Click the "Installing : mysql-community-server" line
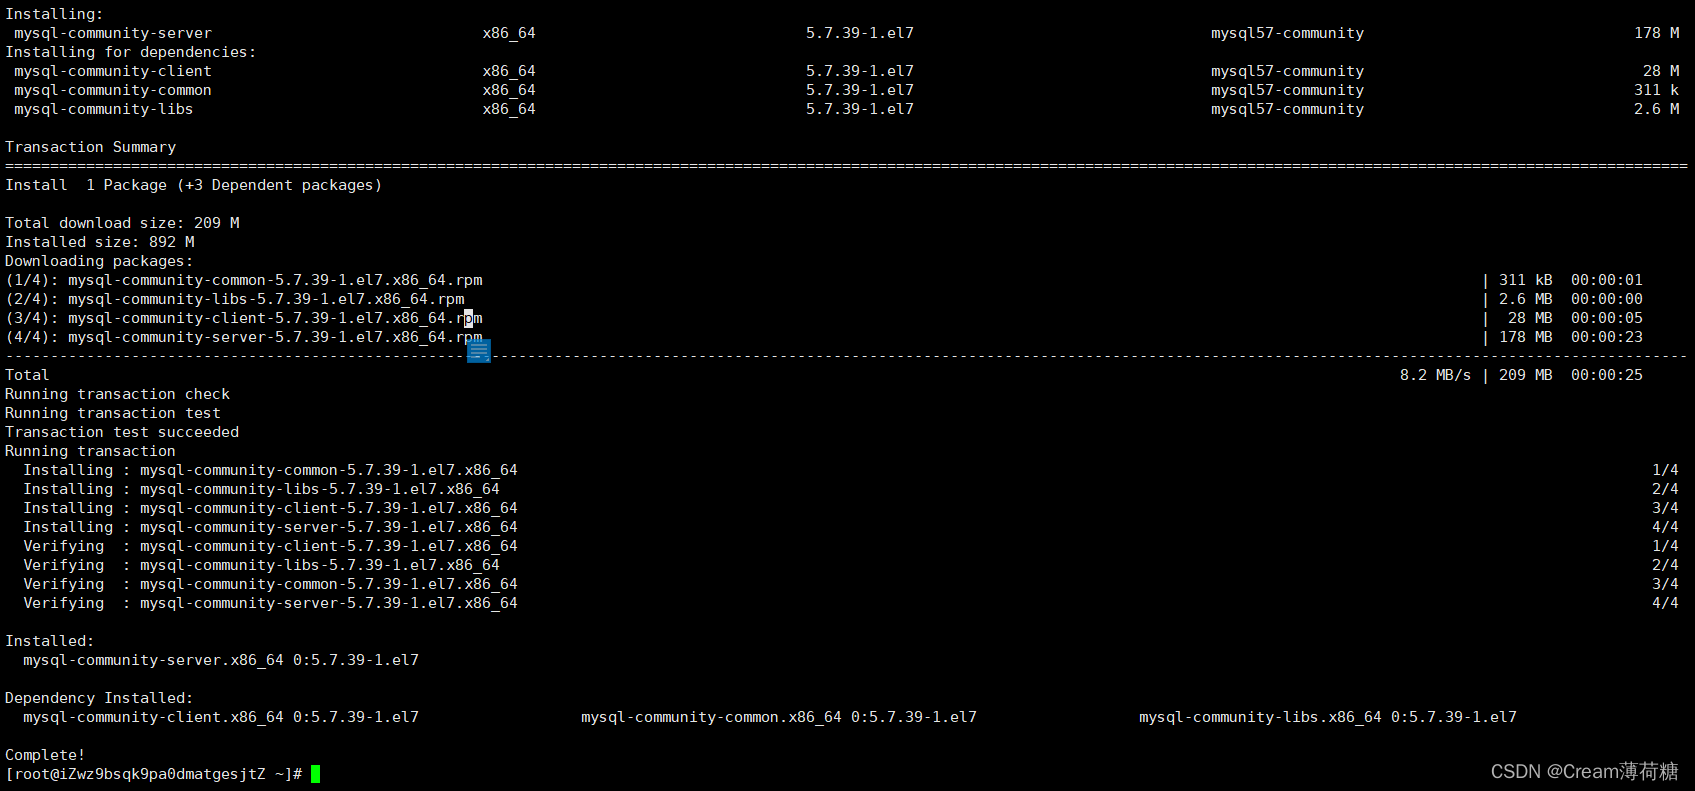 [x=271, y=527]
